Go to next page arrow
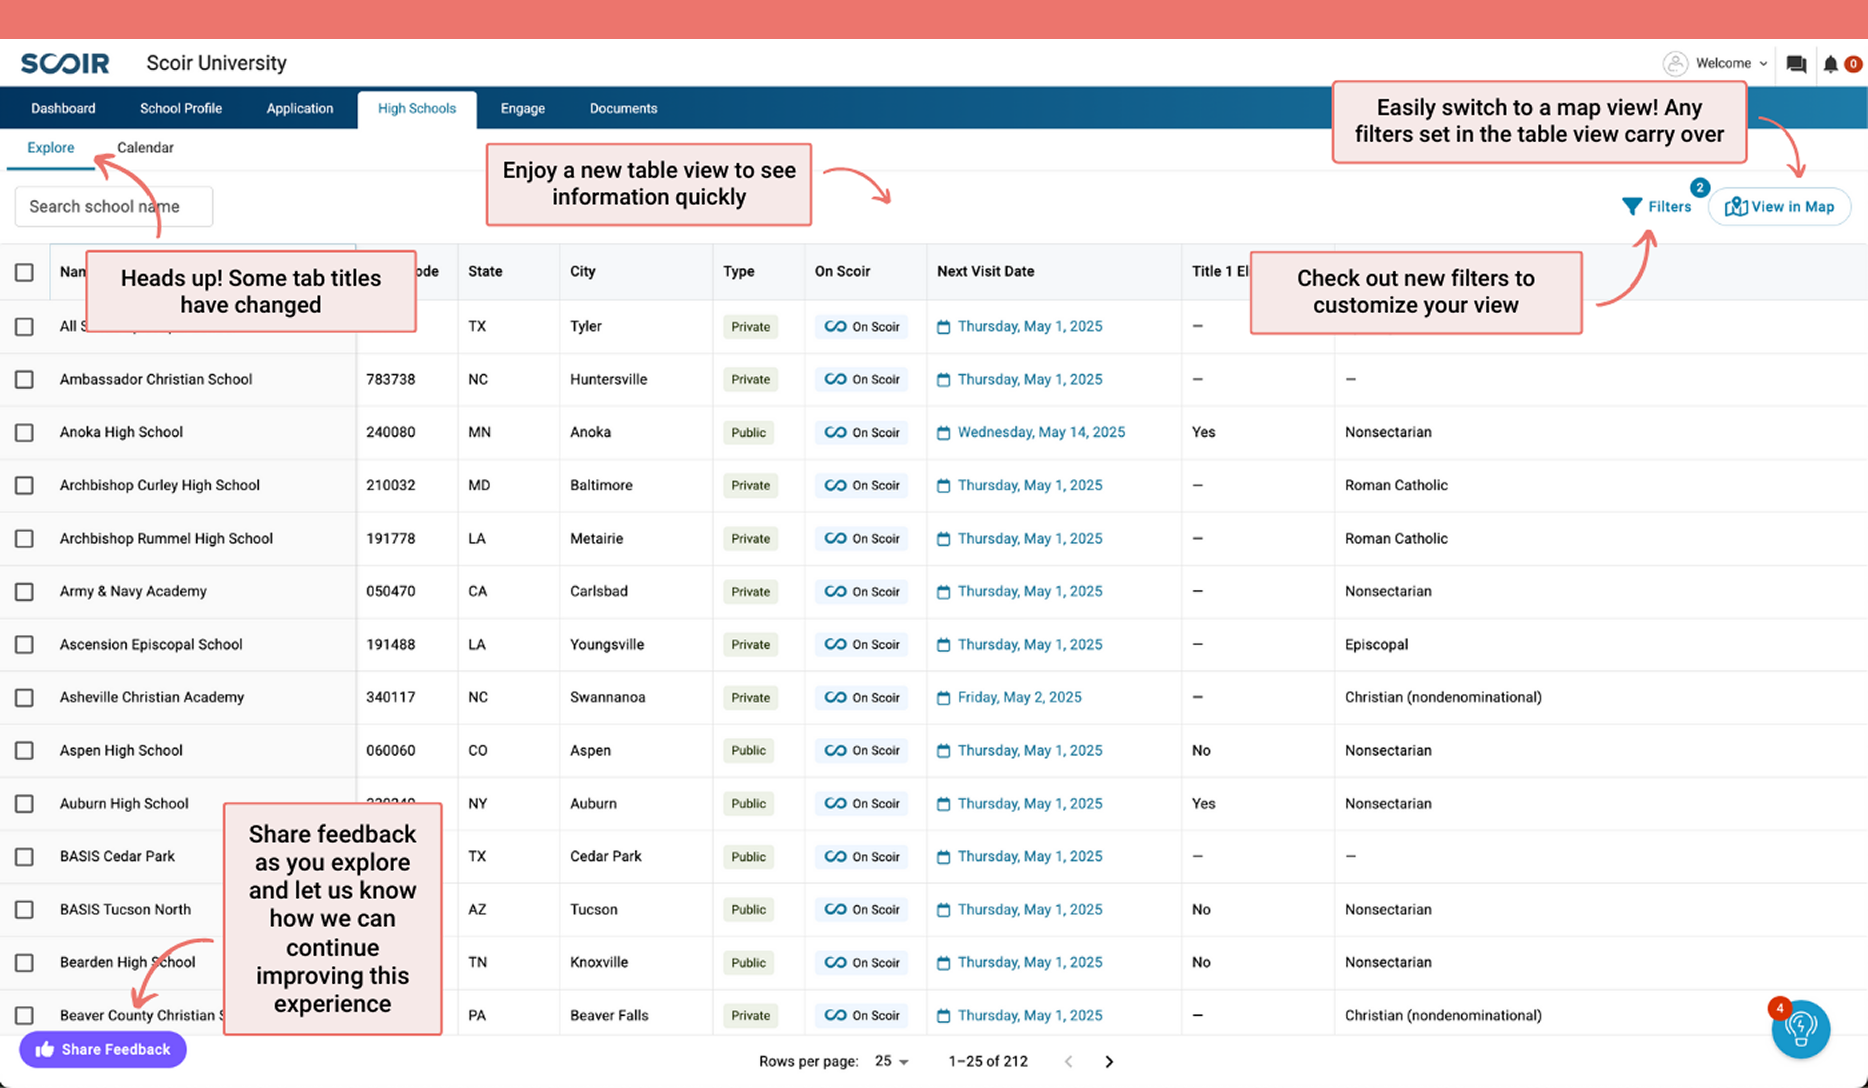 tap(1109, 1061)
